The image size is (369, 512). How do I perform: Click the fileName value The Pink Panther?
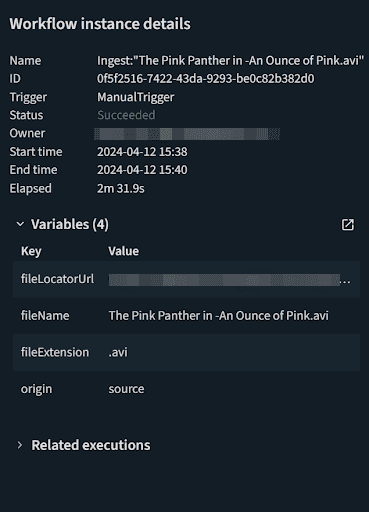coord(218,316)
